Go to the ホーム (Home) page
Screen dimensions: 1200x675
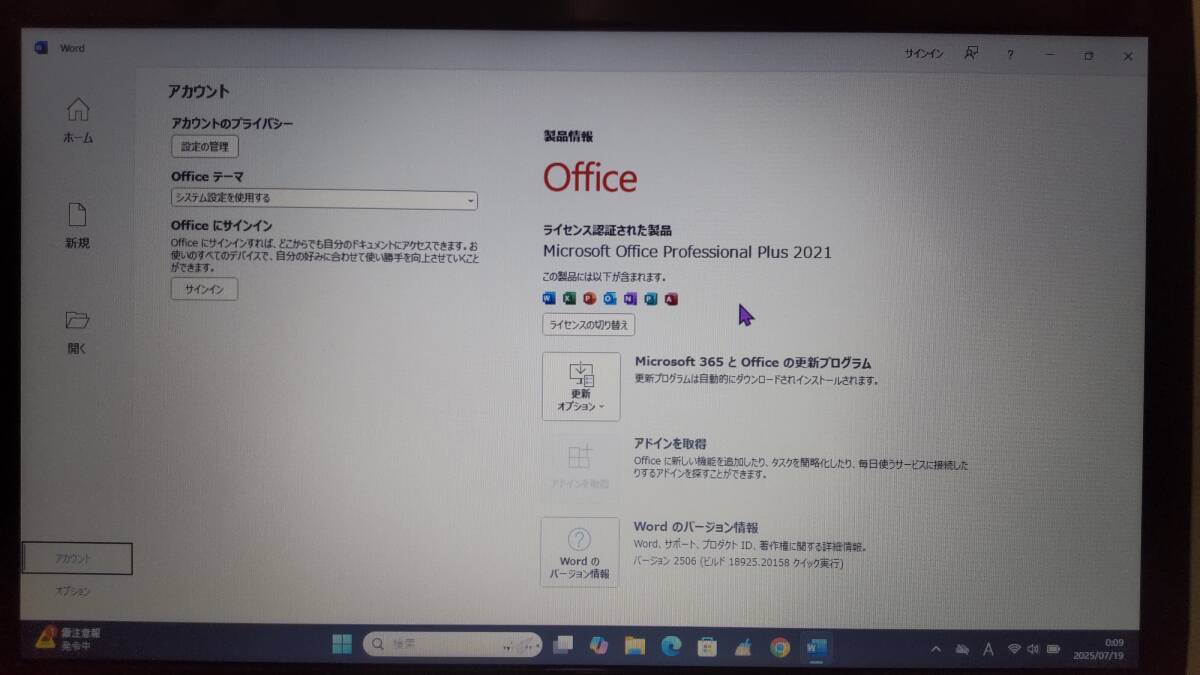[78, 121]
